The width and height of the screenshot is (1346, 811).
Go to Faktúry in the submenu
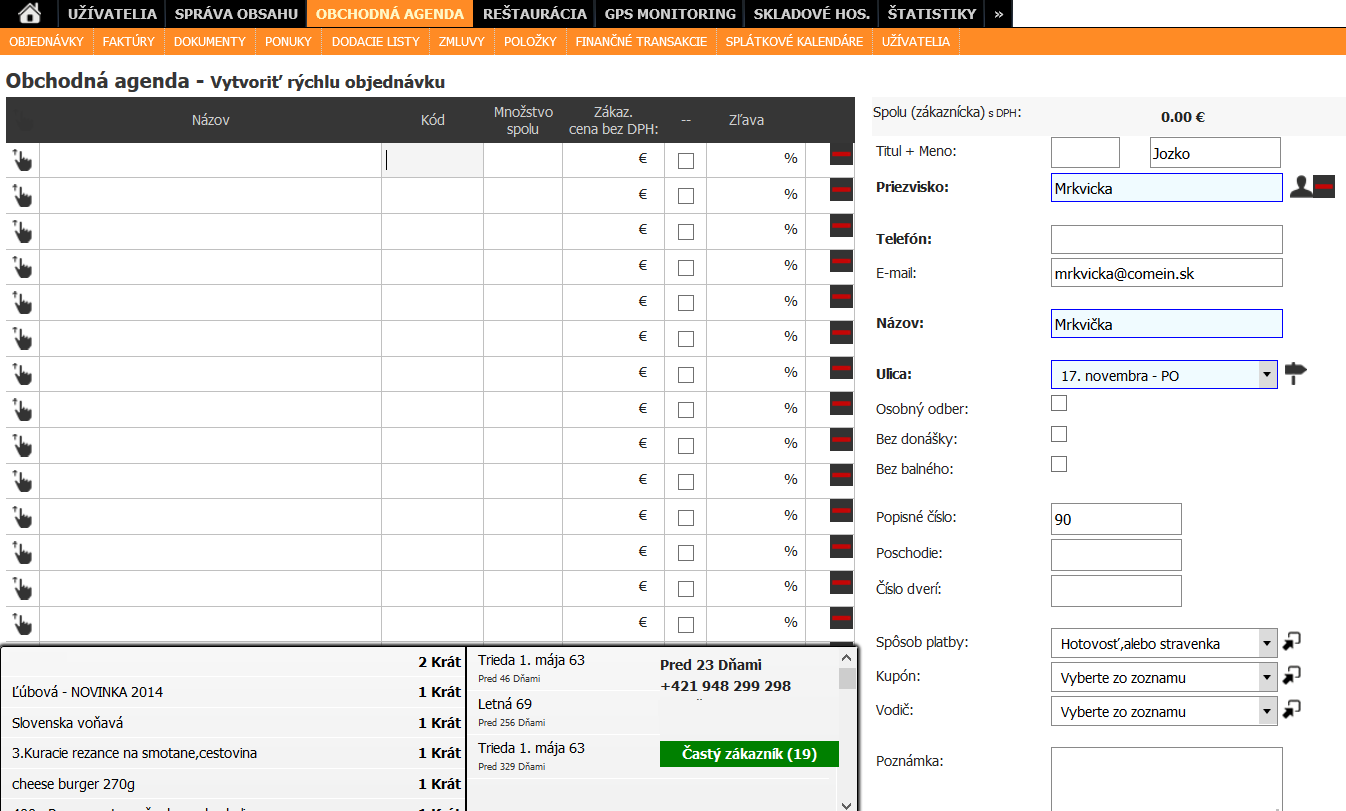point(128,42)
